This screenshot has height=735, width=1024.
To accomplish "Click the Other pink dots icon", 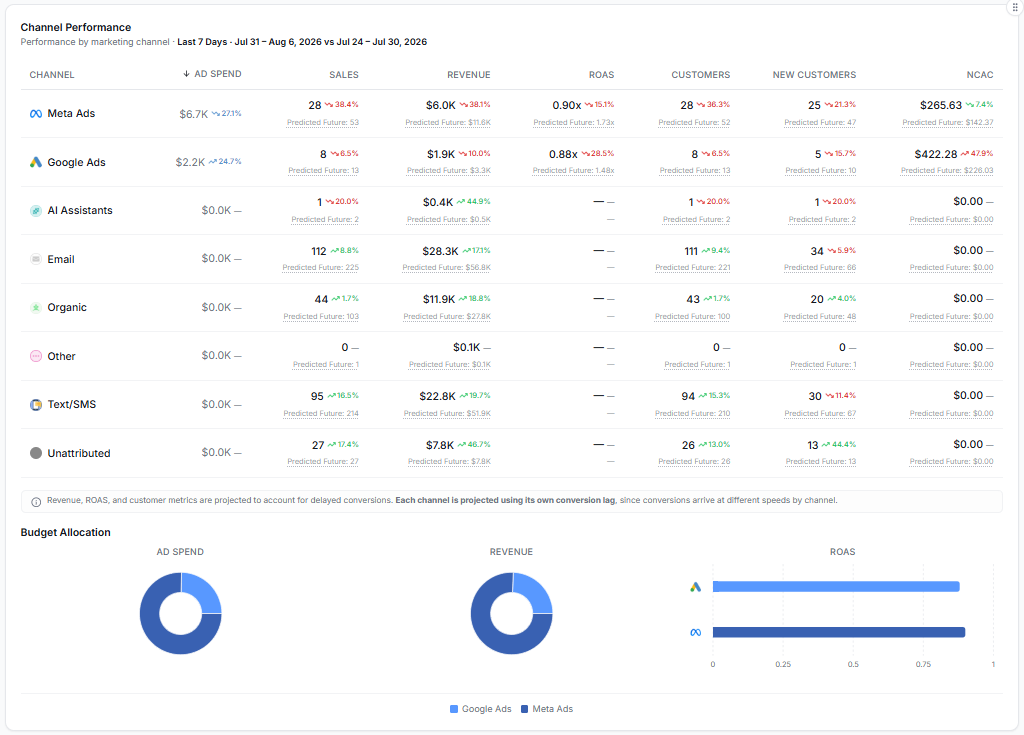I will pyautogui.click(x=36, y=356).
